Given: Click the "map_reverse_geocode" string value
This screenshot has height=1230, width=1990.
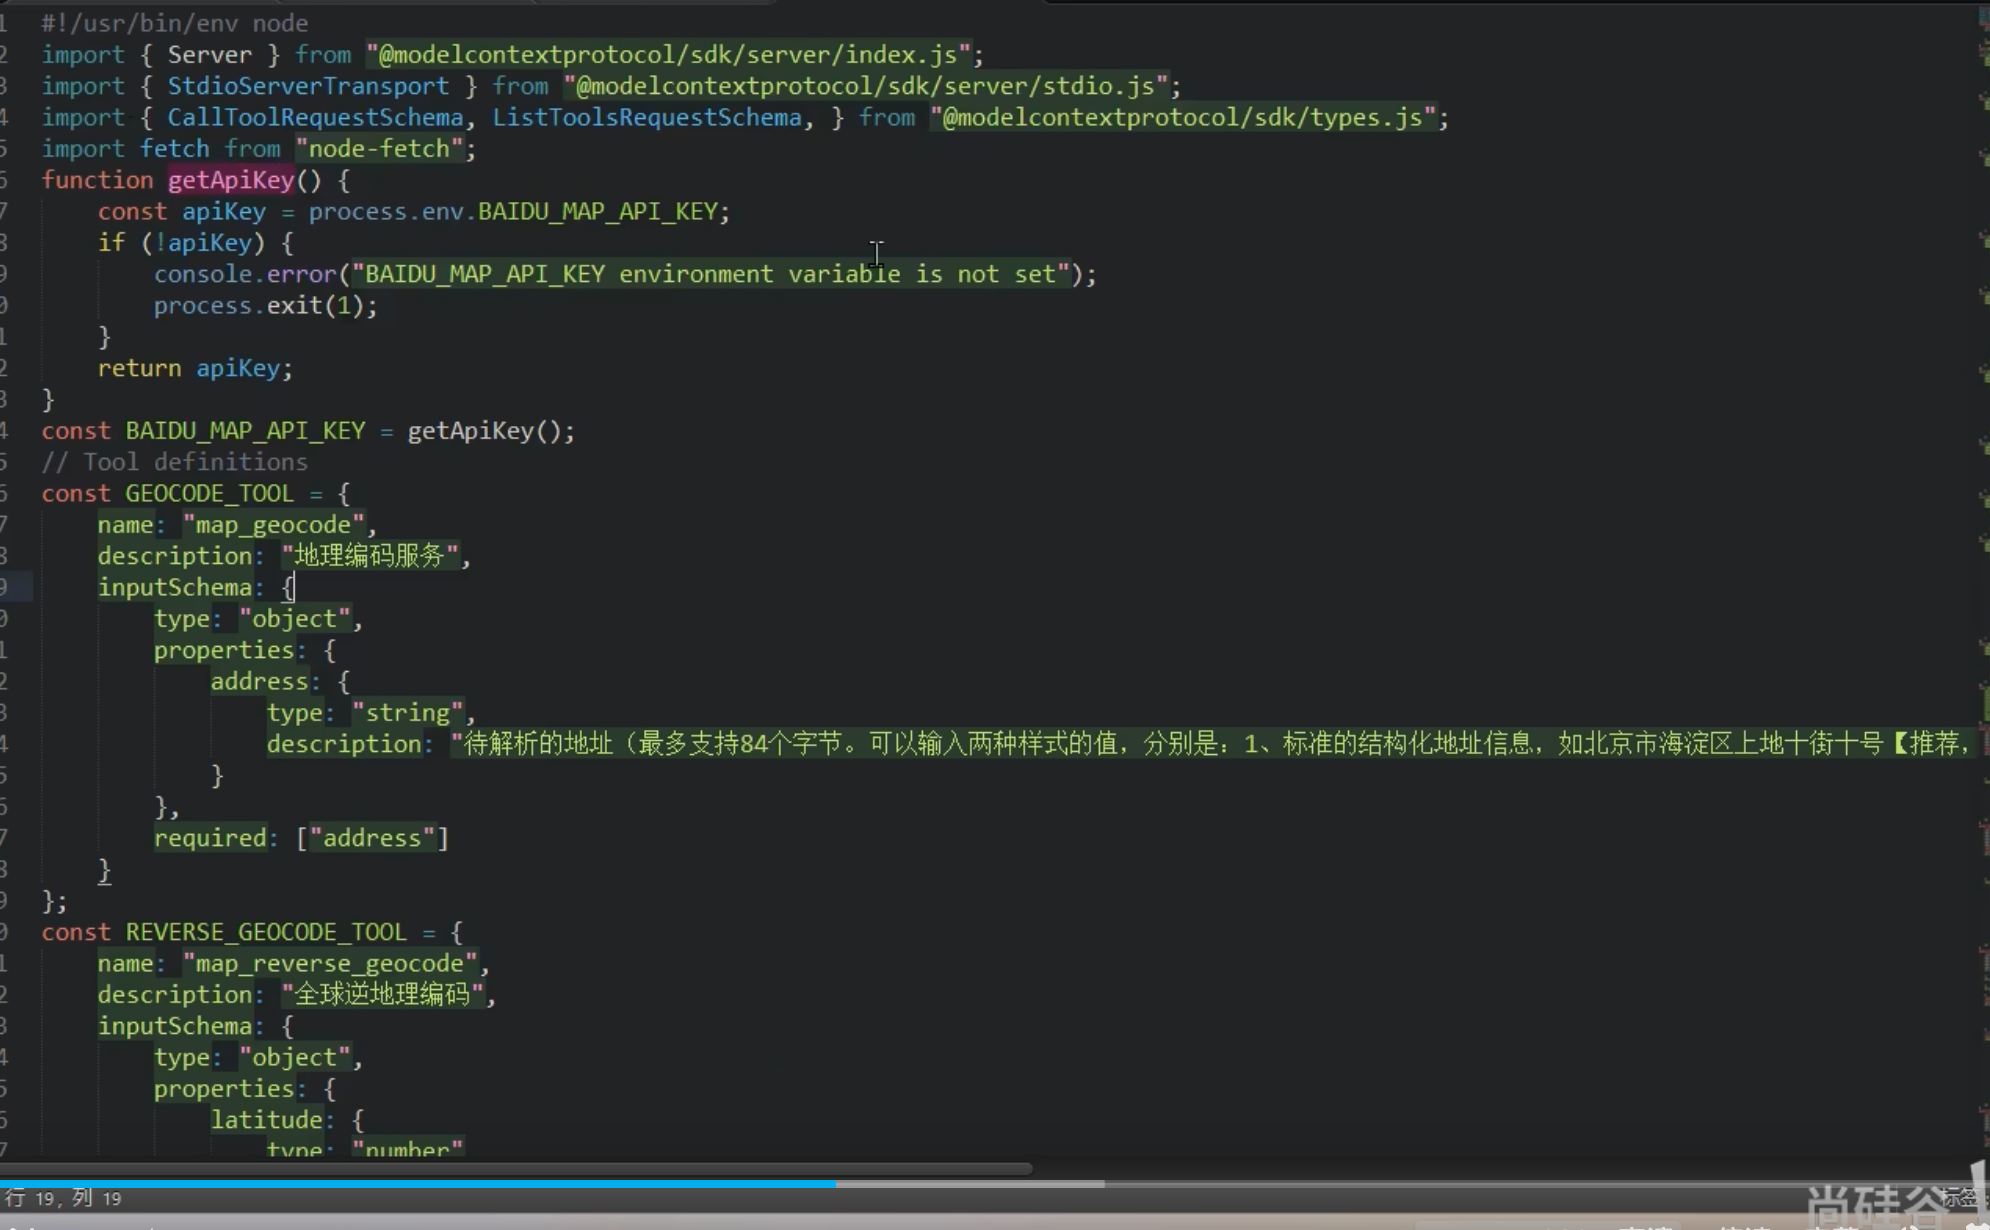Looking at the screenshot, I should [x=329, y=963].
